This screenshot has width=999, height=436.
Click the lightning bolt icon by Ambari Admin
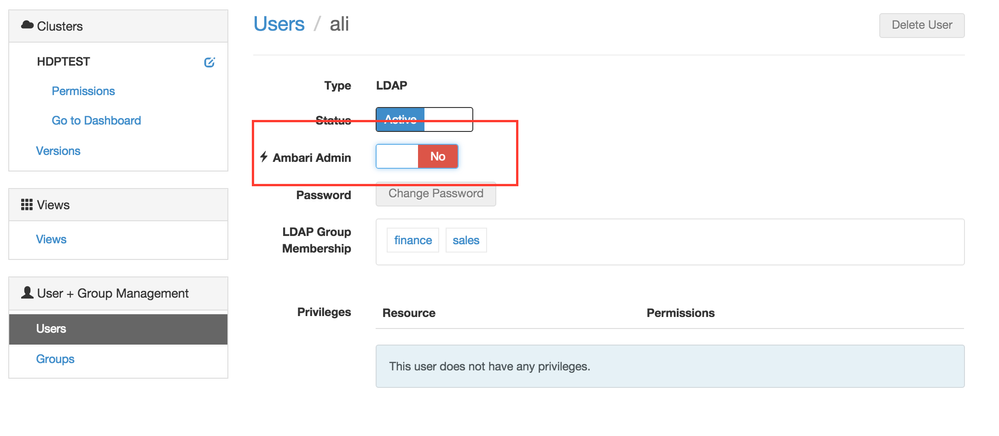(264, 157)
